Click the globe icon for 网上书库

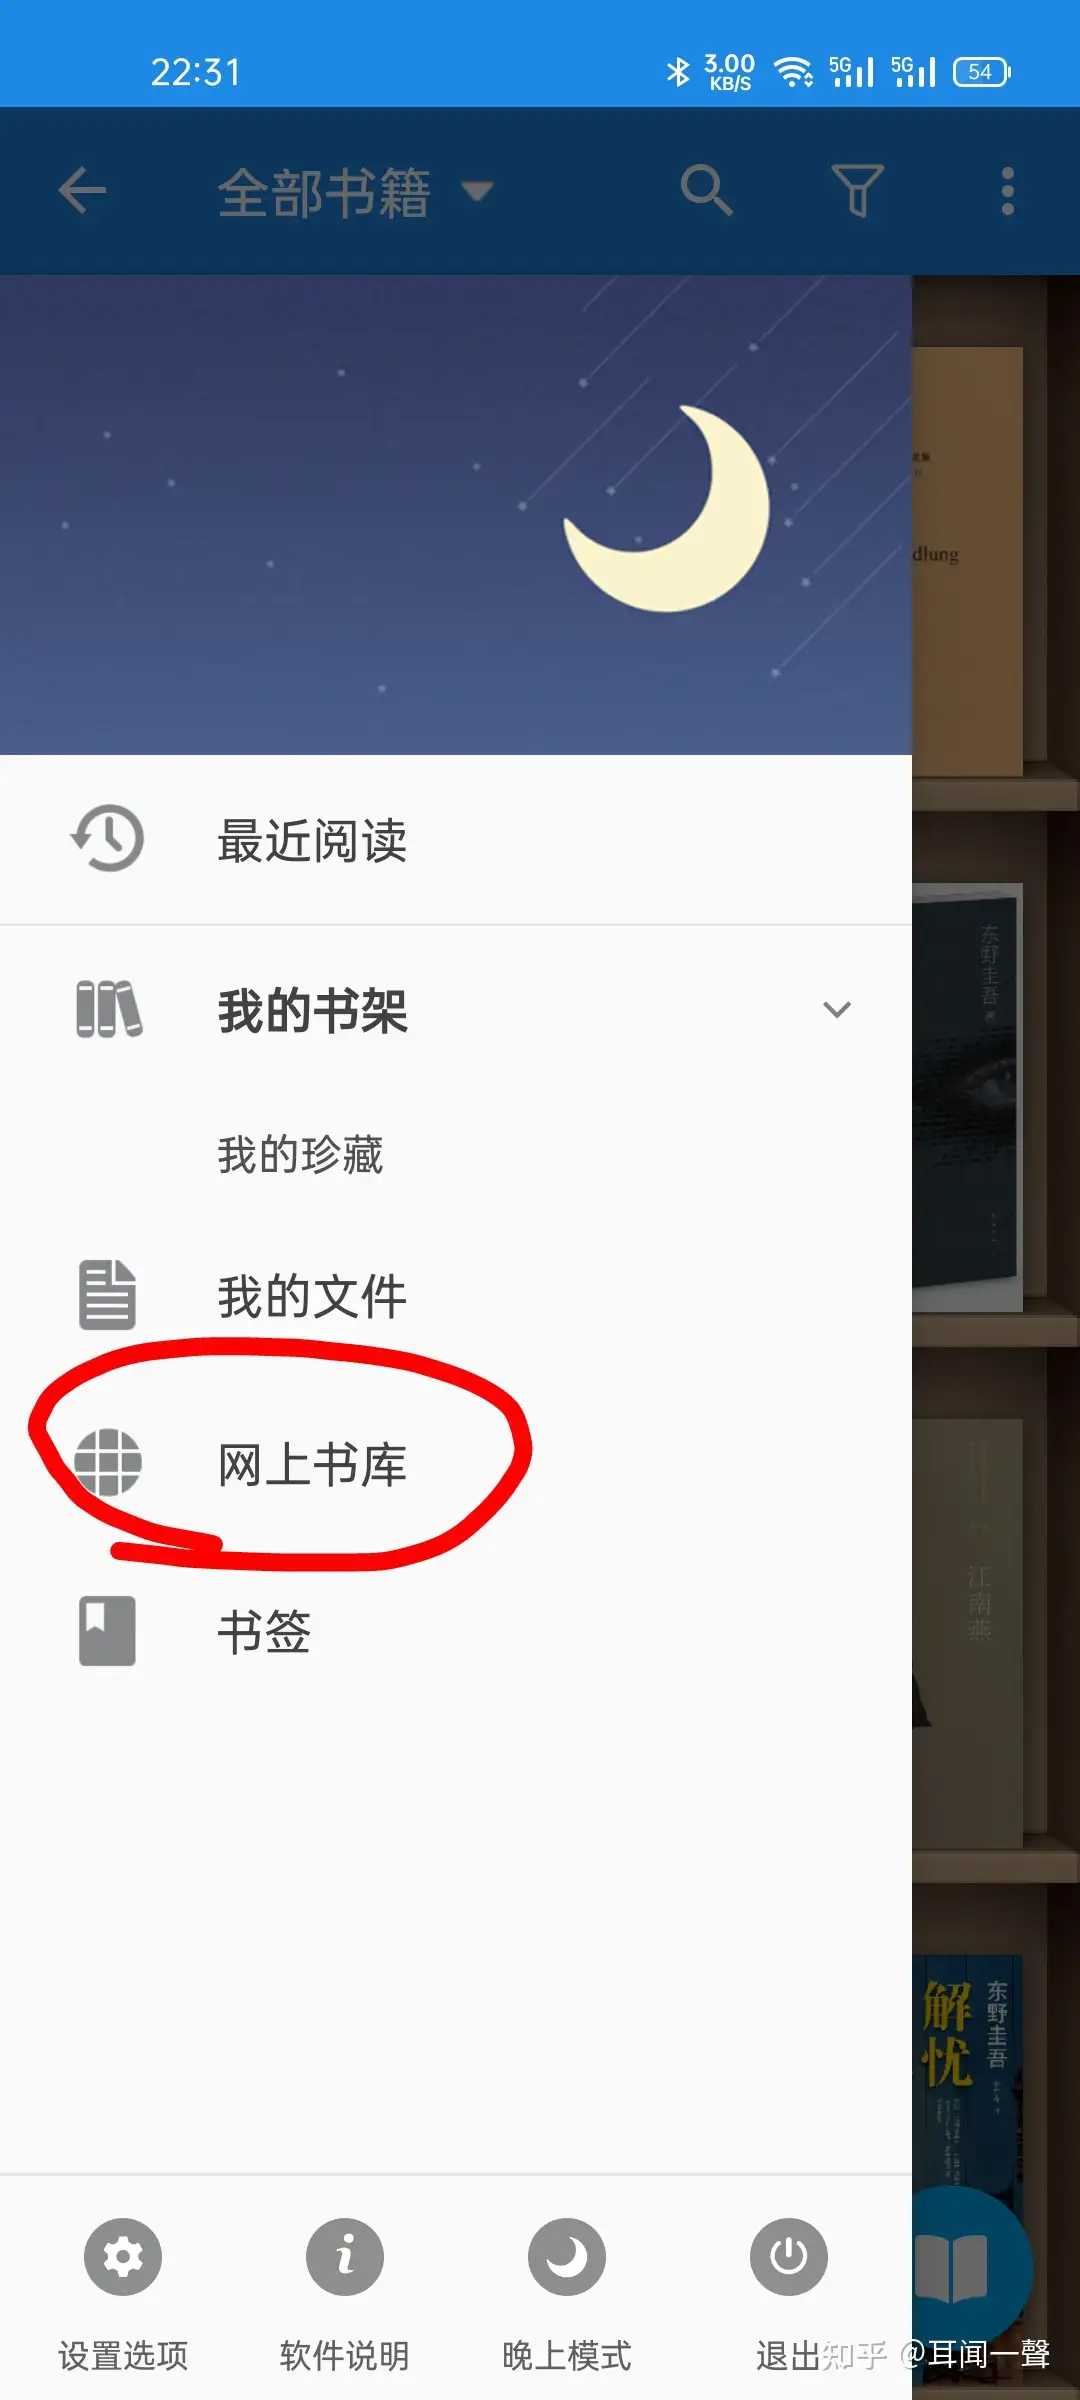108,1463
